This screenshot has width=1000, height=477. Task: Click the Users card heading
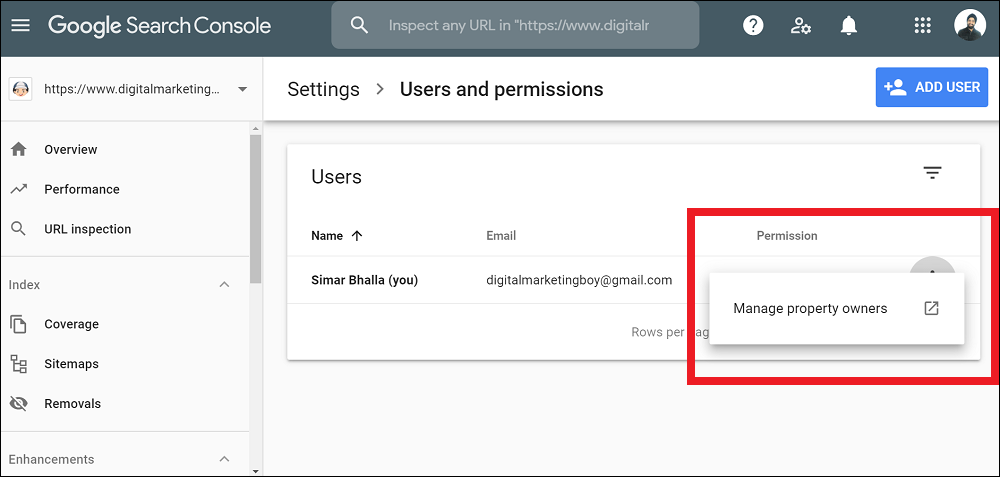[336, 177]
